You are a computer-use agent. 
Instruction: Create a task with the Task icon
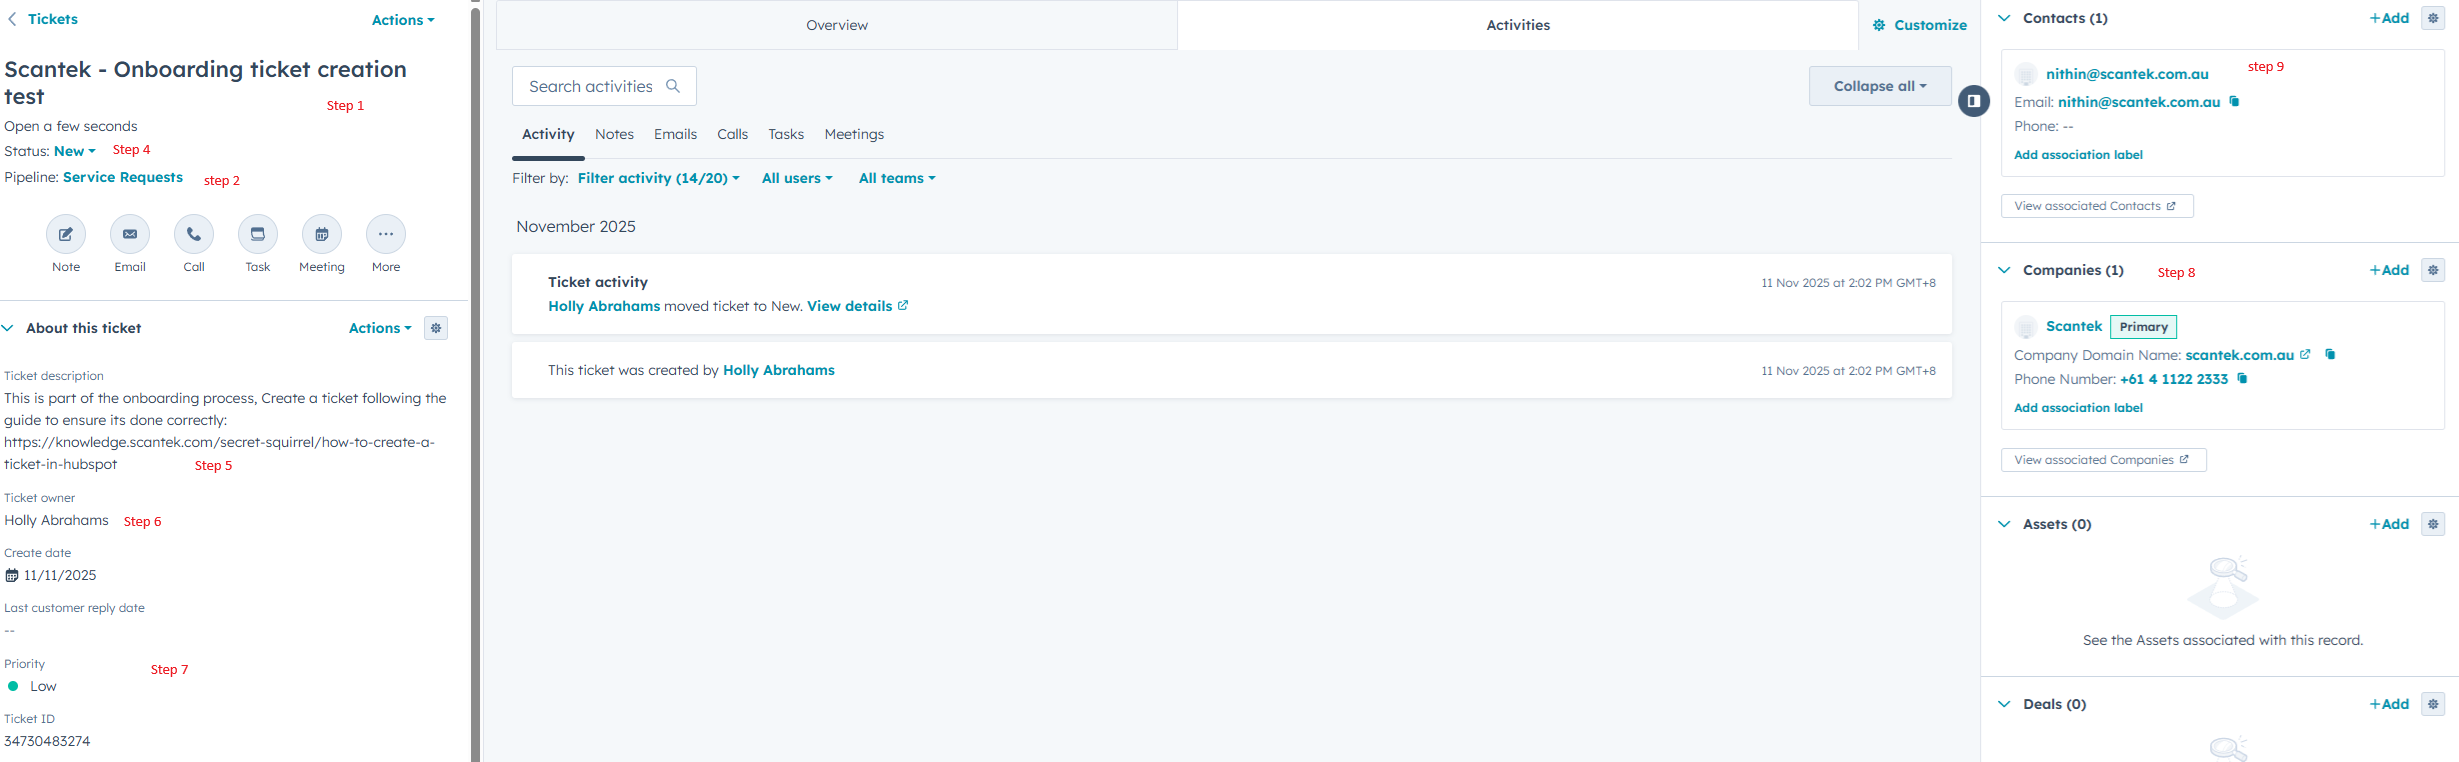(258, 234)
